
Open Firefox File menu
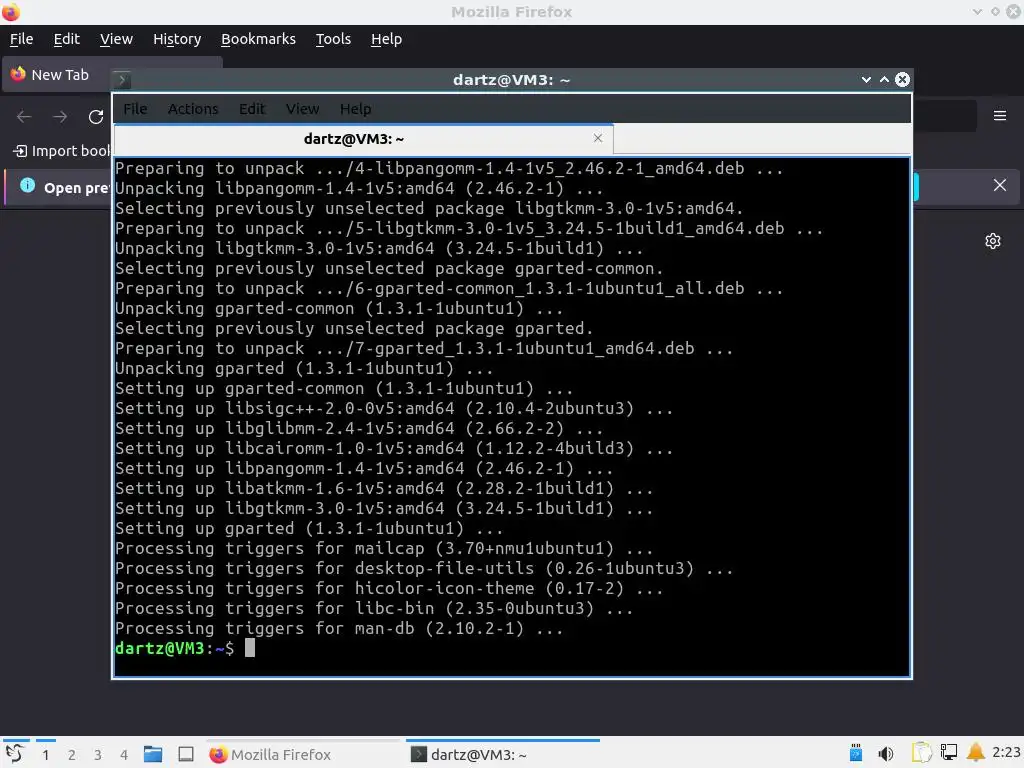pyautogui.click(x=22, y=39)
